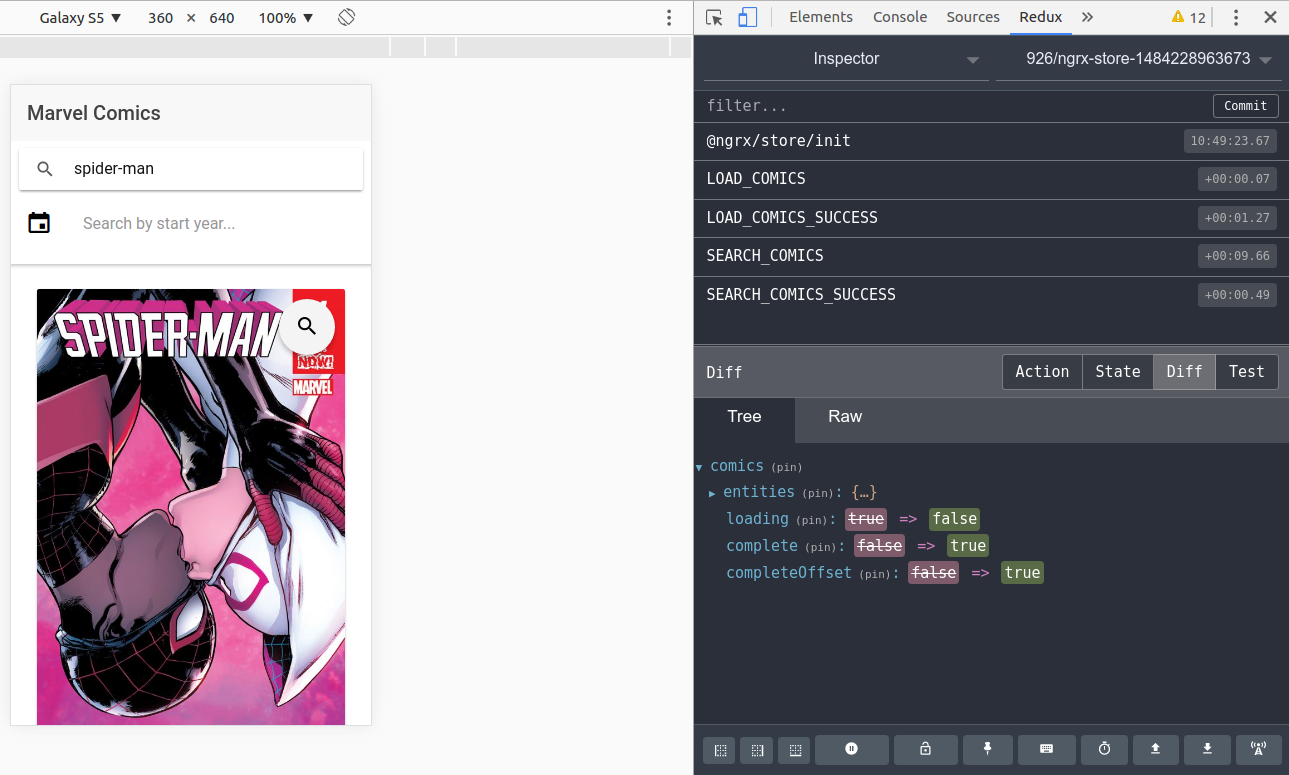The height and width of the screenshot is (775, 1289).
Task: Collapse the comics tree node
Action: [x=699, y=467]
